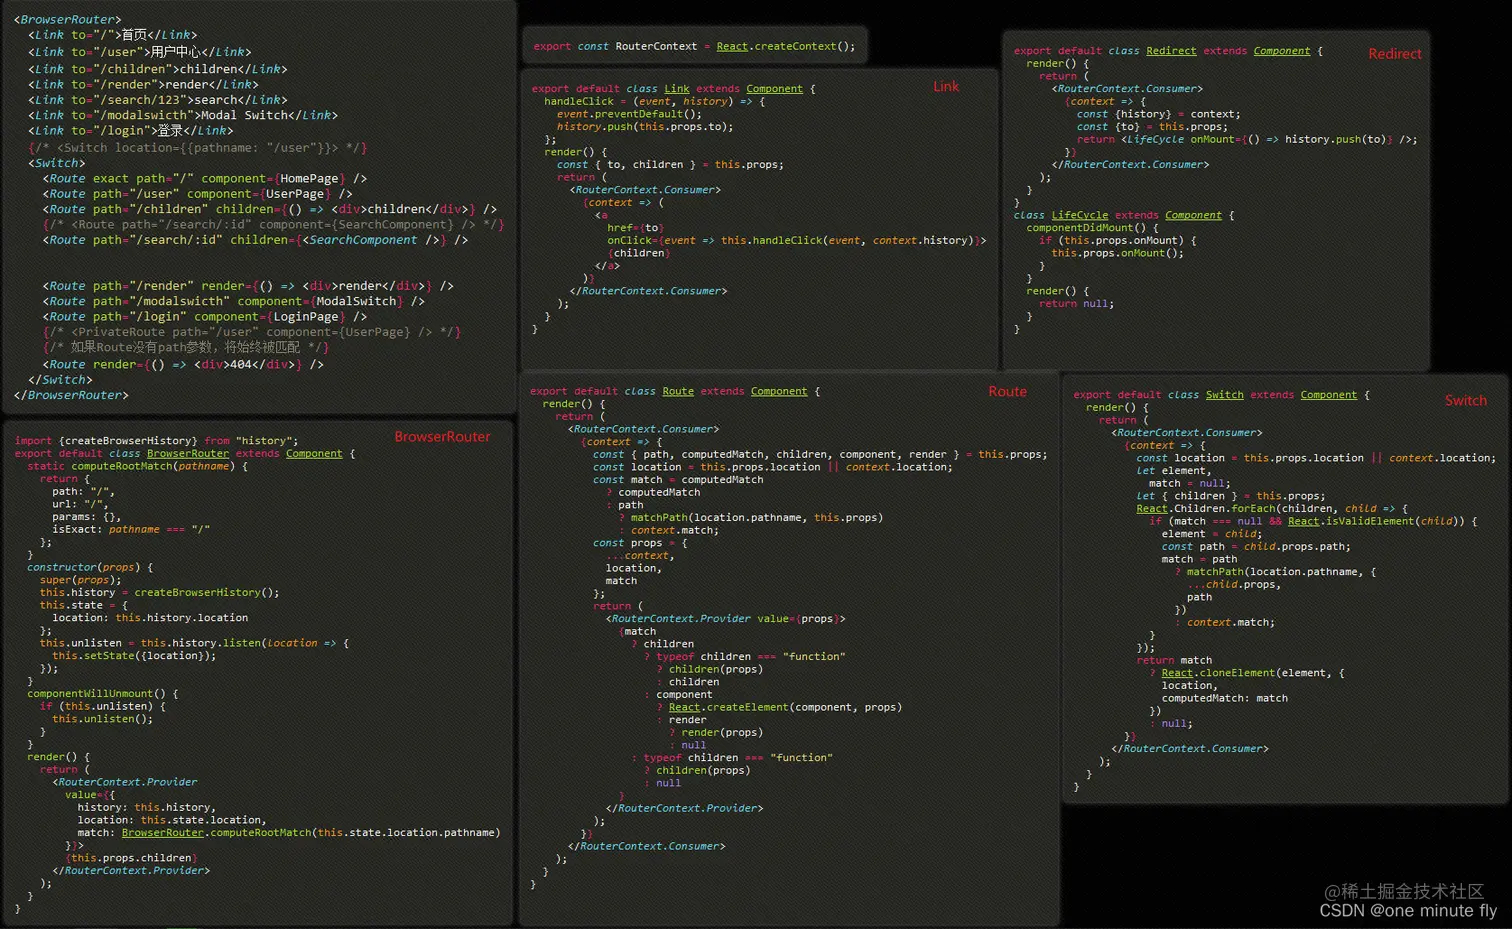Click the comment "如果Route没有path参数"
This screenshot has height=929, width=1512.
(x=186, y=347)
